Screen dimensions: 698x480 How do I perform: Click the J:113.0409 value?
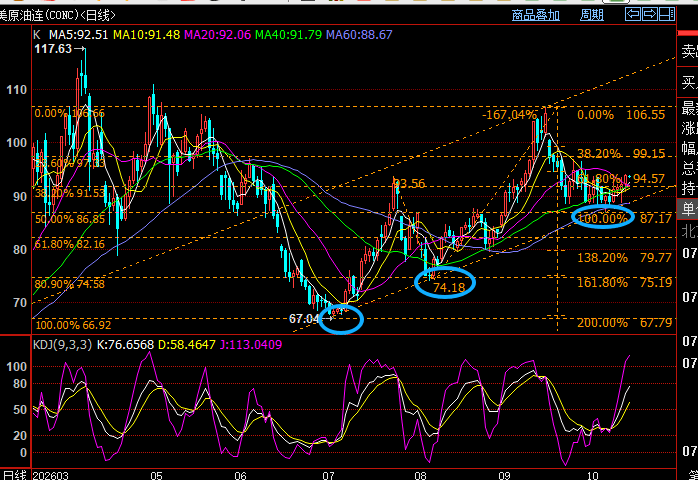251,345
